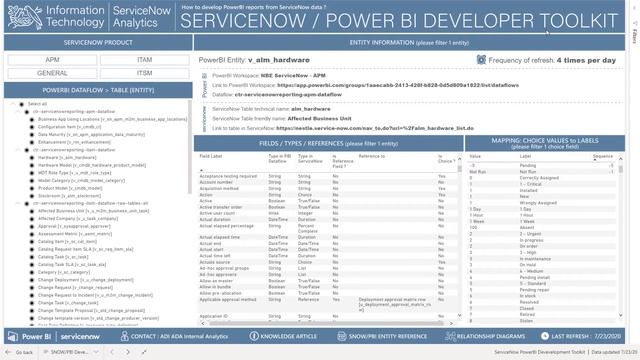Select the ITAM product tile
The image size is (640, 360).
[144, 60]
